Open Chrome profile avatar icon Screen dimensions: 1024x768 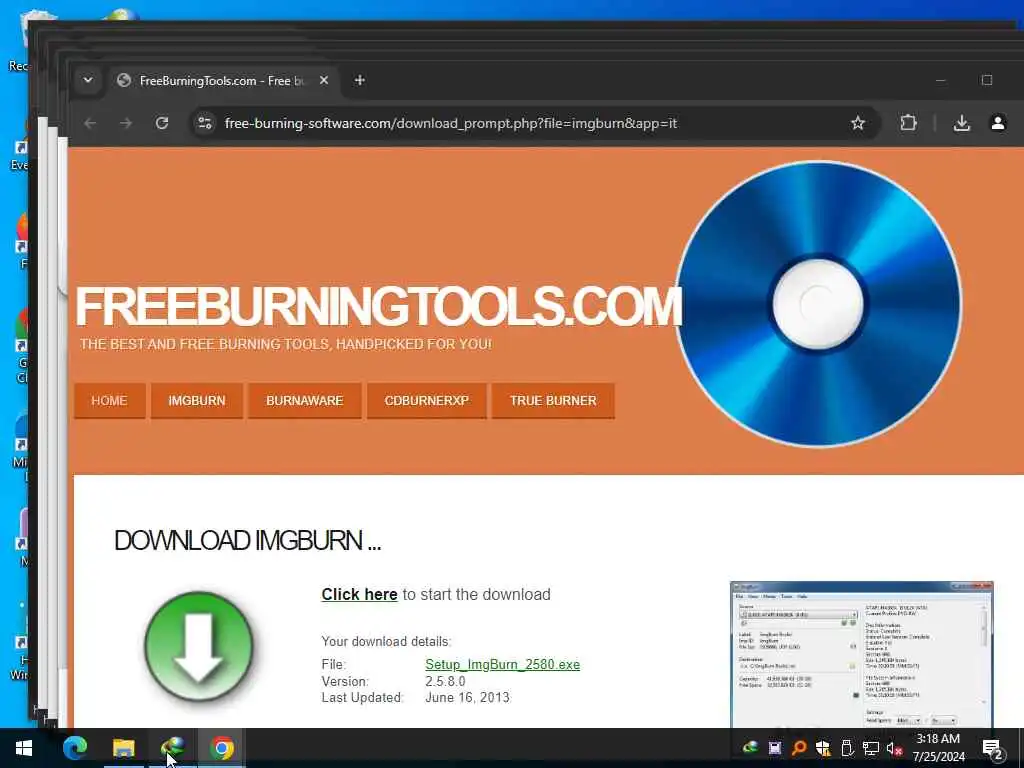click(x=997, y=123)
